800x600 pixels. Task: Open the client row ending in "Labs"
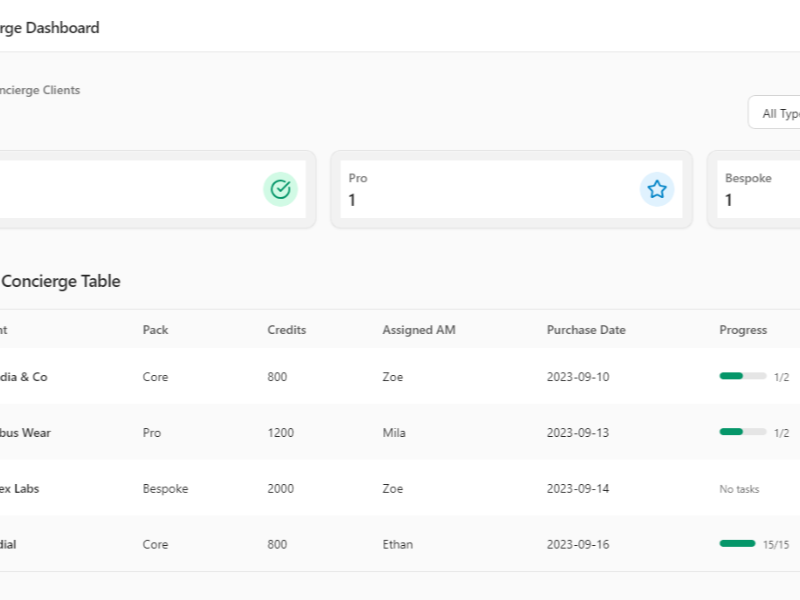(400, 488)
